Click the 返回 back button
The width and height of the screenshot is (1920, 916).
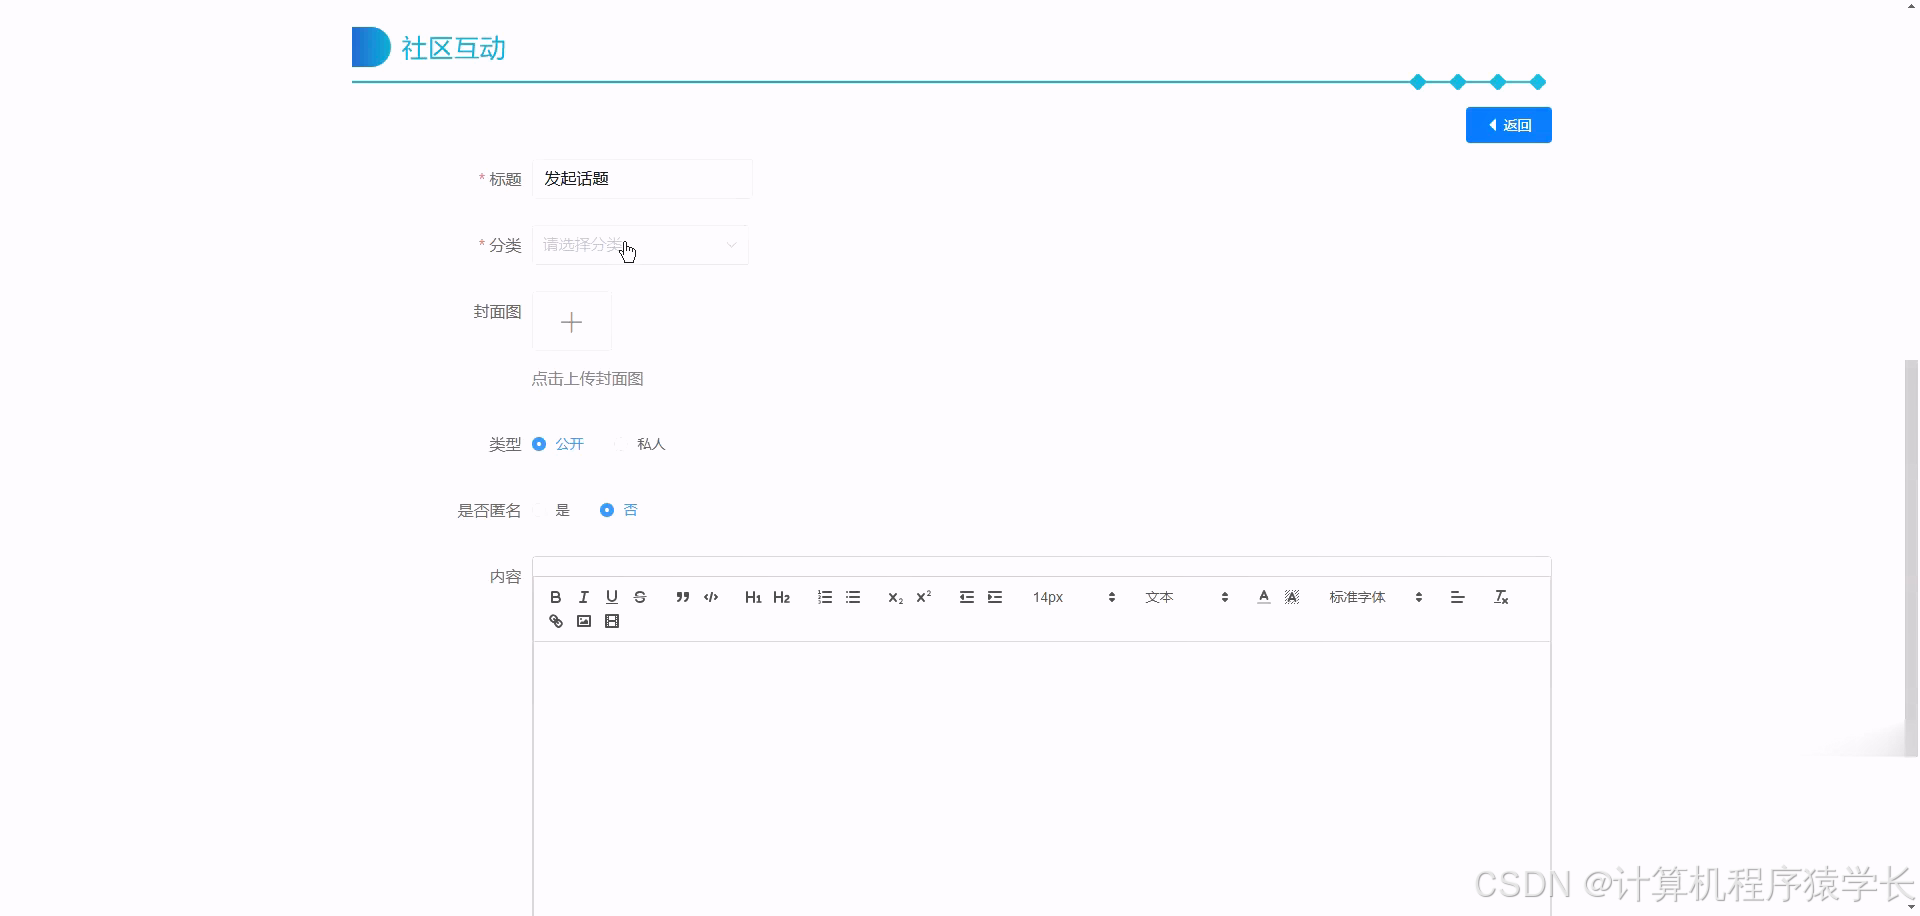(x=1508, y=125)
